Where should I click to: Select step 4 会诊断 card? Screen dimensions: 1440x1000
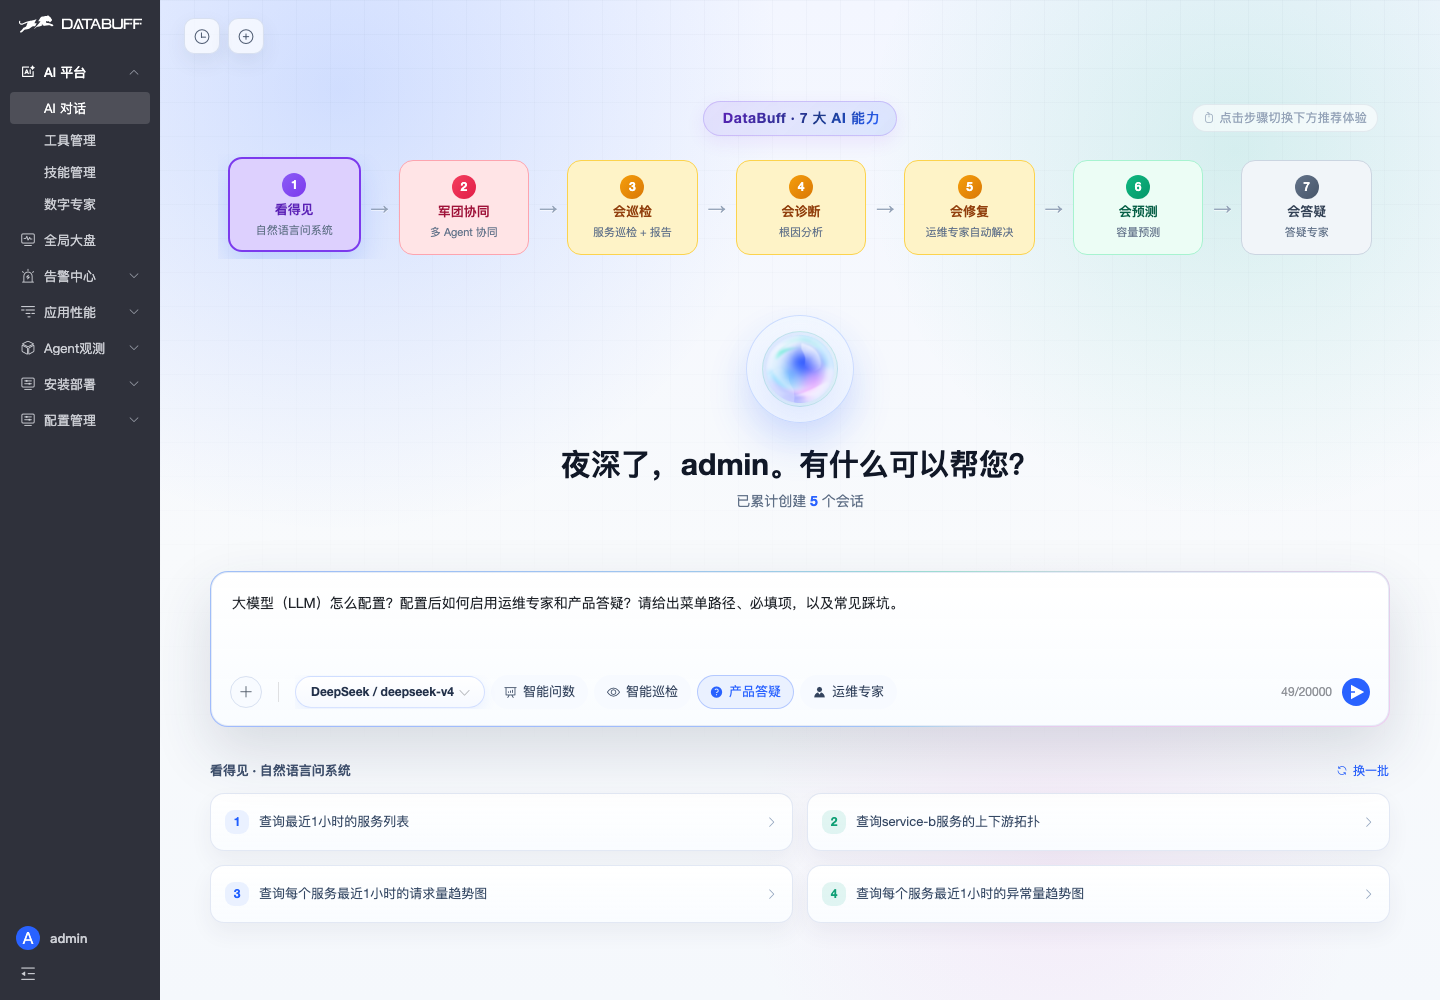coord(801,208)
